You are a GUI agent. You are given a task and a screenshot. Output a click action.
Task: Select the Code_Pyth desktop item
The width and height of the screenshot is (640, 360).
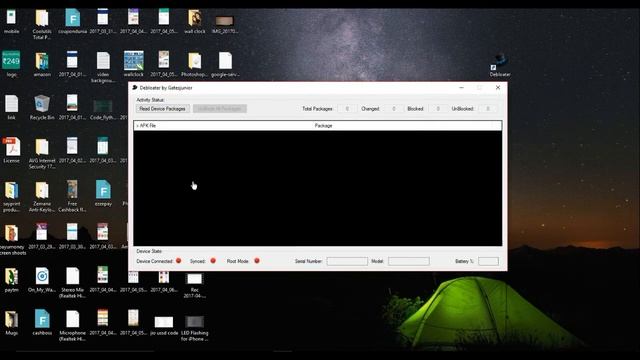(x=103, y=109)
